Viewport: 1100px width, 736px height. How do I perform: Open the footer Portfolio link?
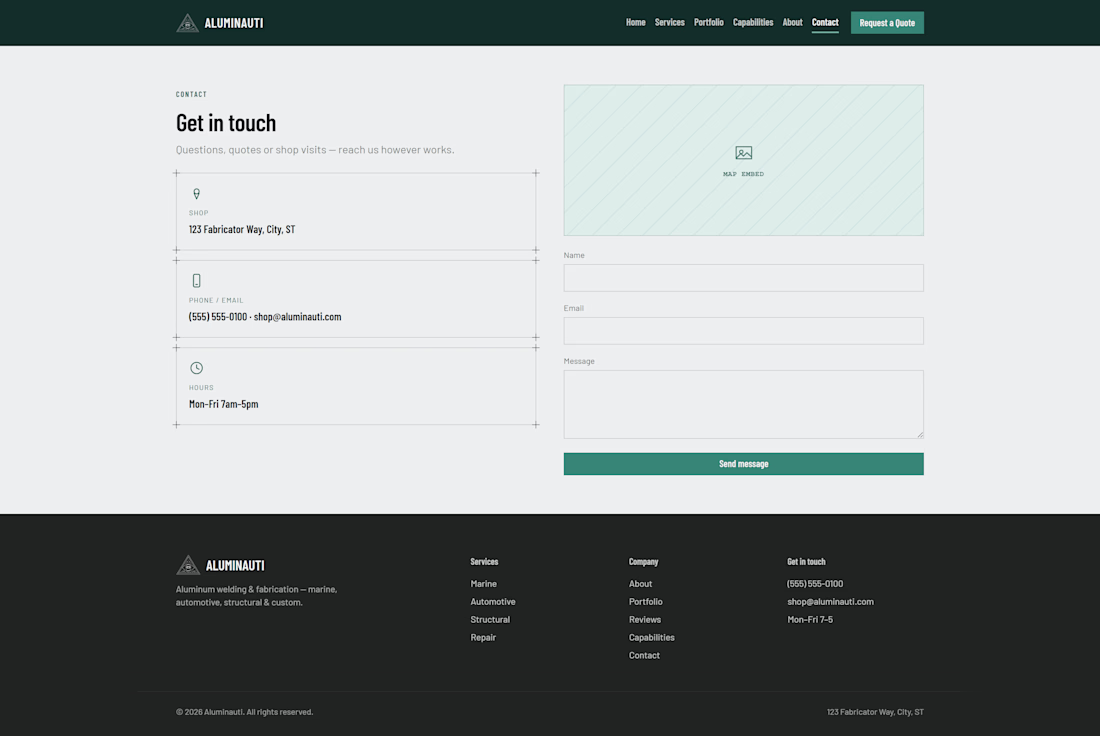point(645,601)
